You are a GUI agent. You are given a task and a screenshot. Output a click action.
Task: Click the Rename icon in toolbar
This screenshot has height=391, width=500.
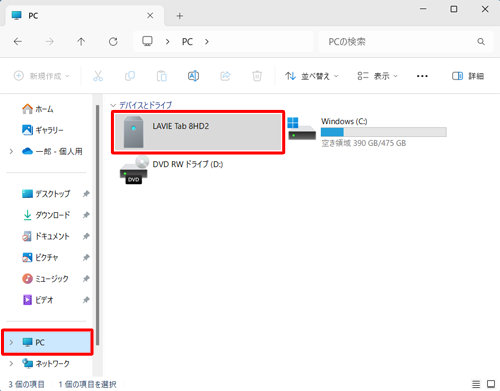point(193,76)
